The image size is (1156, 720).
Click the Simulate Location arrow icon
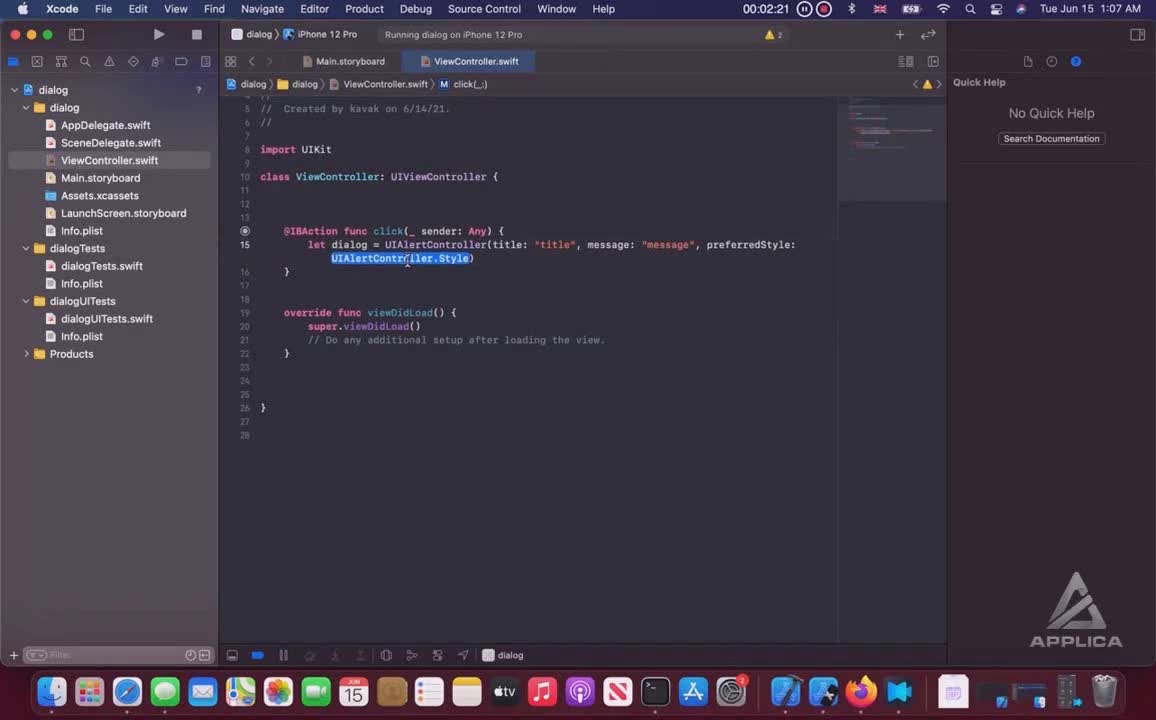pos(463,655)
